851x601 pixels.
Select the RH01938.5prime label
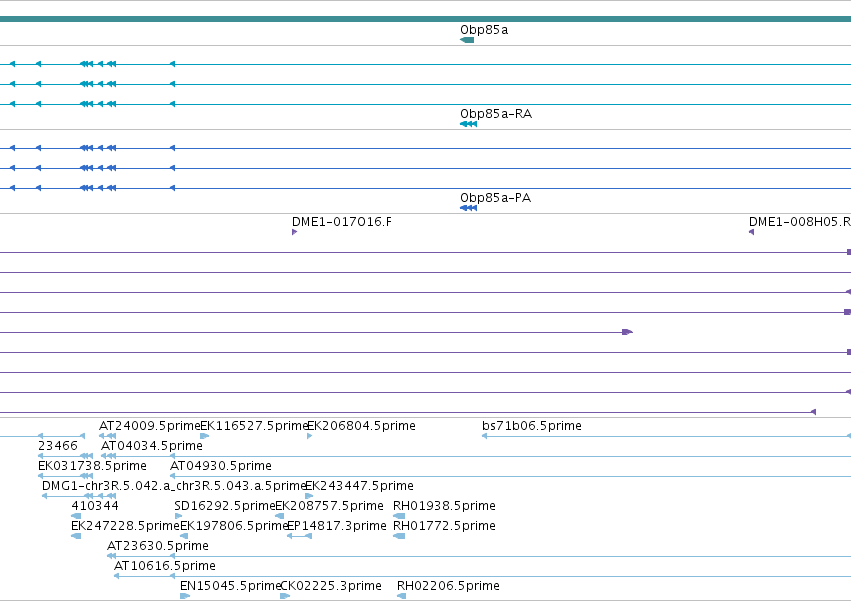pyautogui.click(x=444, y=507)
